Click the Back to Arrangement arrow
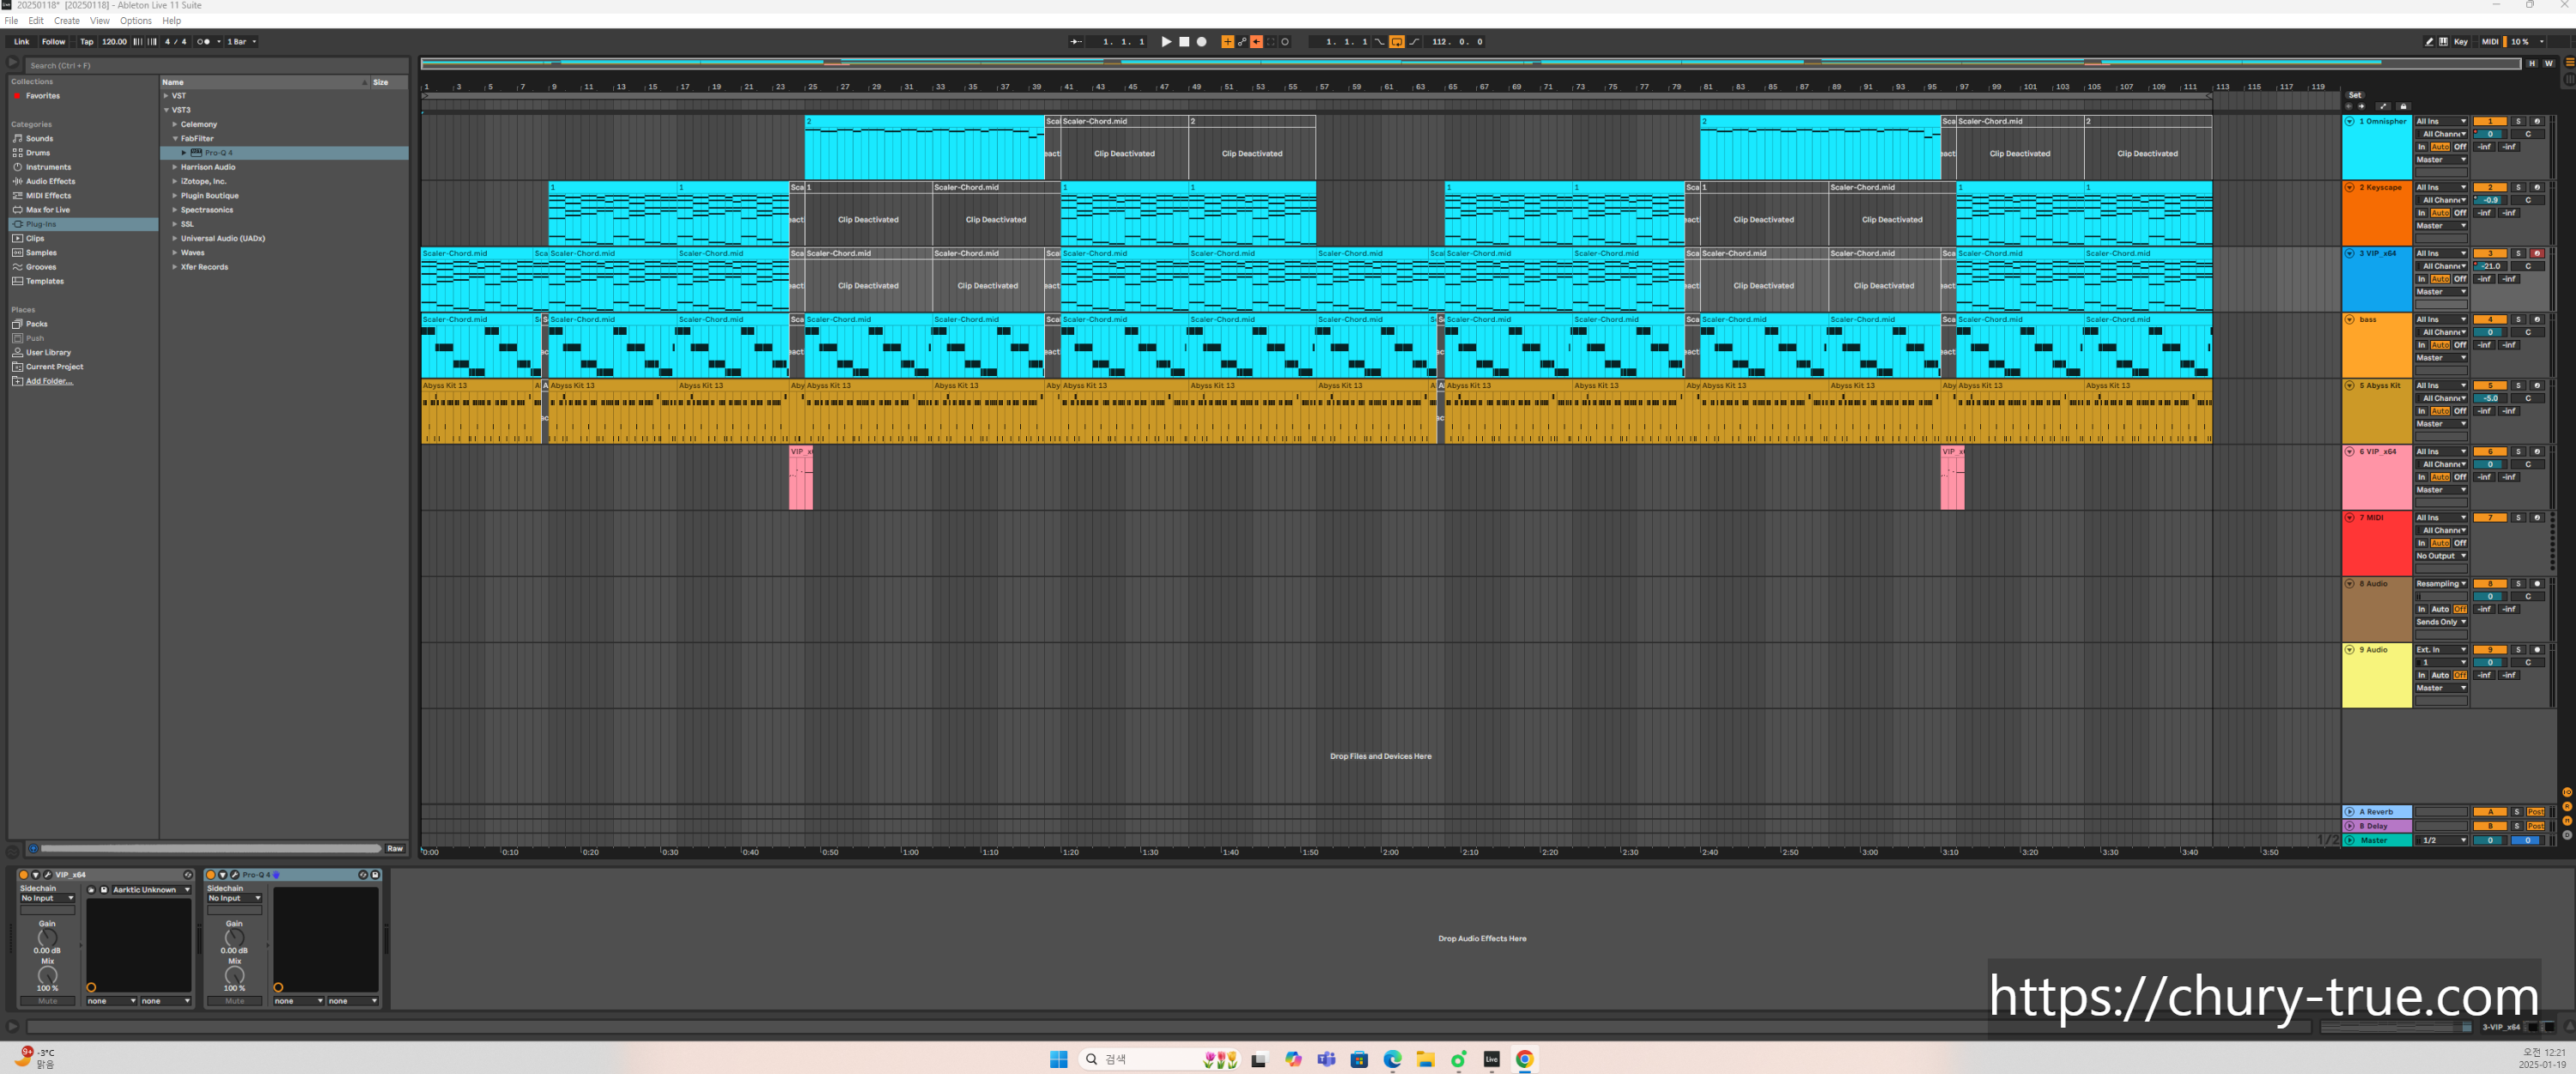The width and height of the screenshot is (2576, 1074). (1256, 42)
